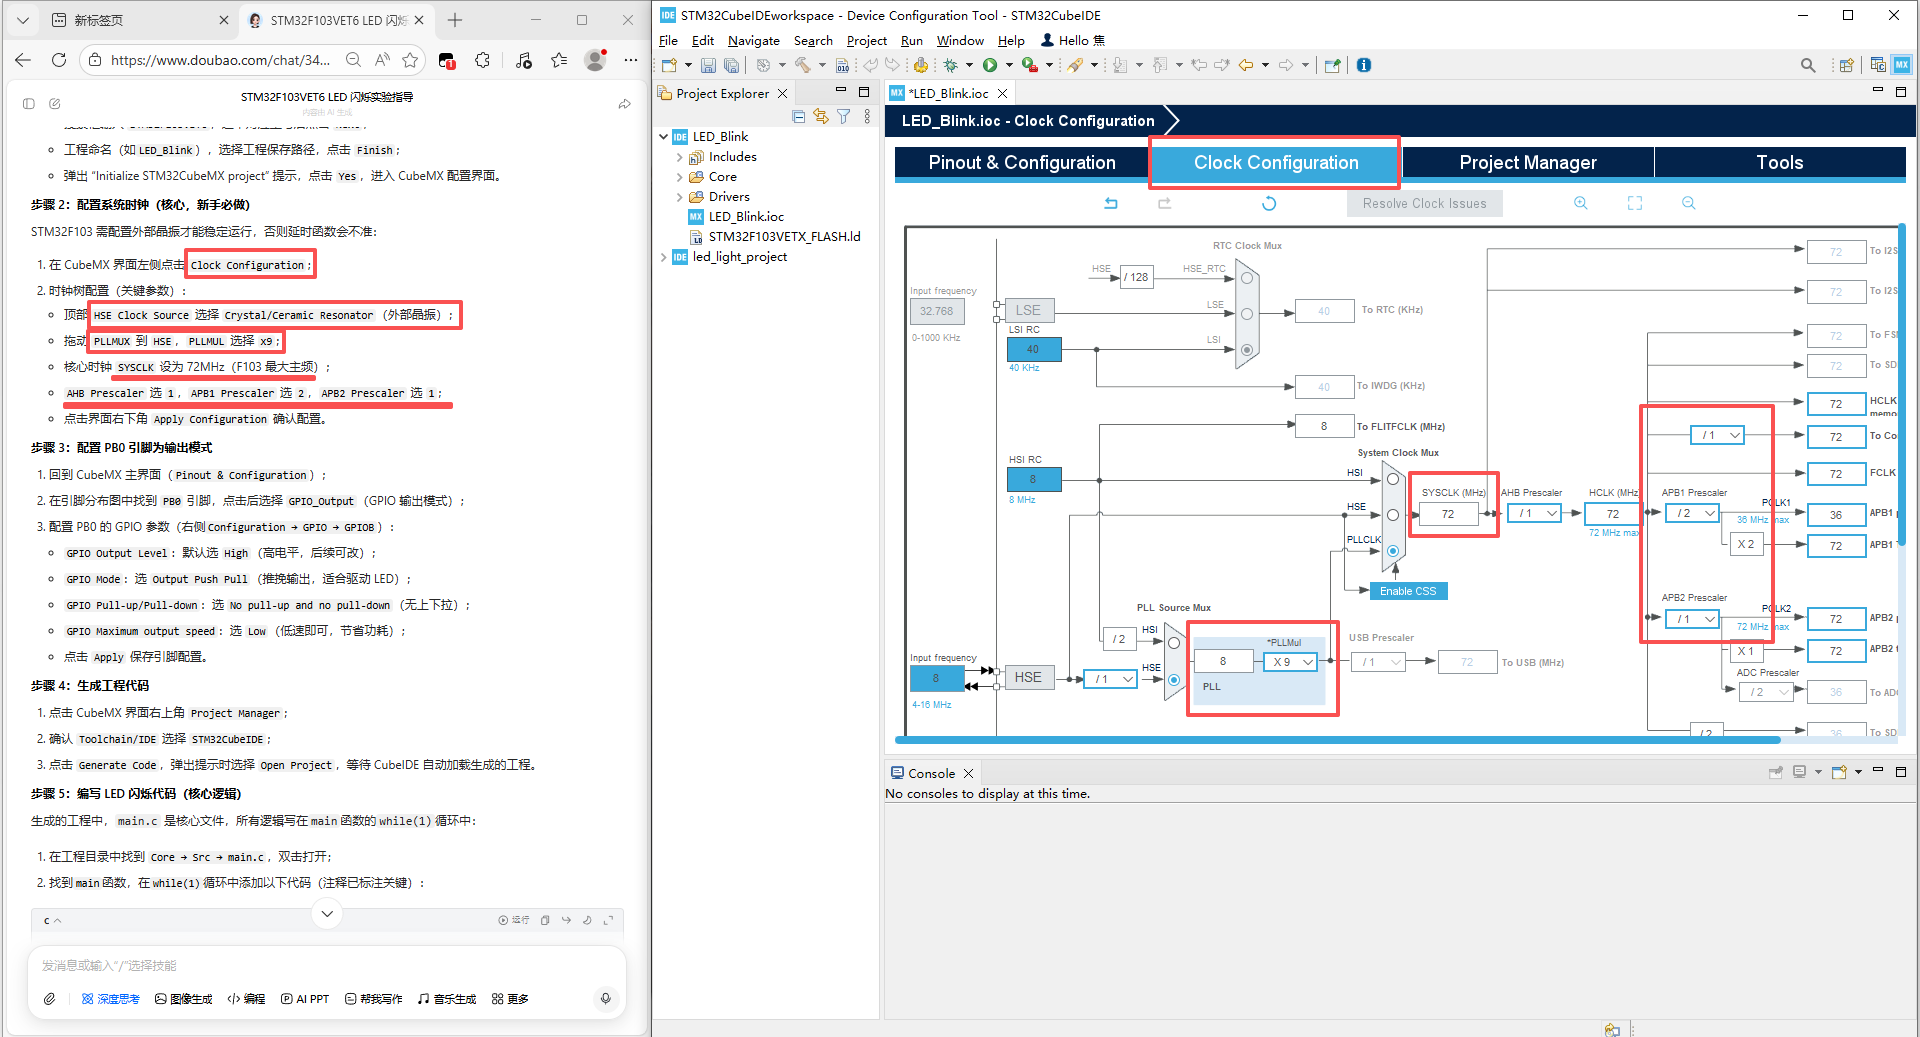Select HSE on System Clock Mux
The width and height of the screenshot is (1920, 1037).
click(1393, 515)
